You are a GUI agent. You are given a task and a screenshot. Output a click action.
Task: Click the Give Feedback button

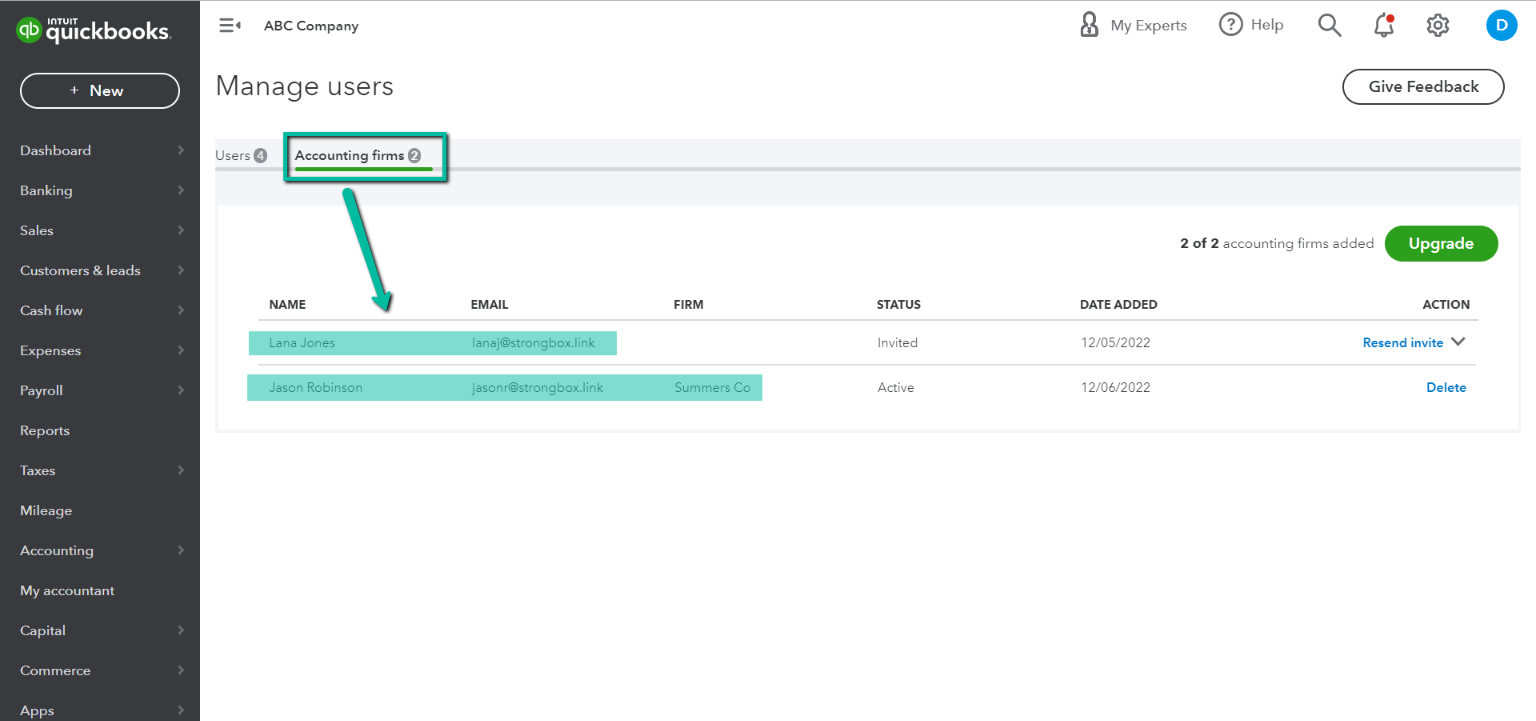(1423, 87)
